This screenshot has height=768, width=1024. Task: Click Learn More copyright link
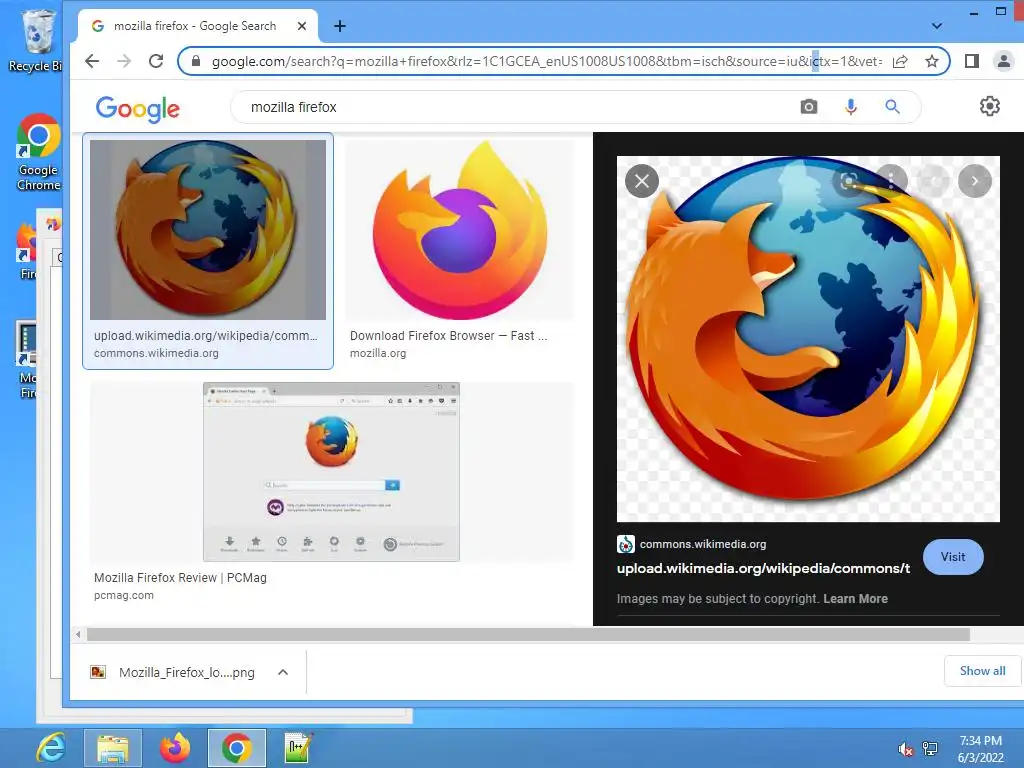coord(855,599)
